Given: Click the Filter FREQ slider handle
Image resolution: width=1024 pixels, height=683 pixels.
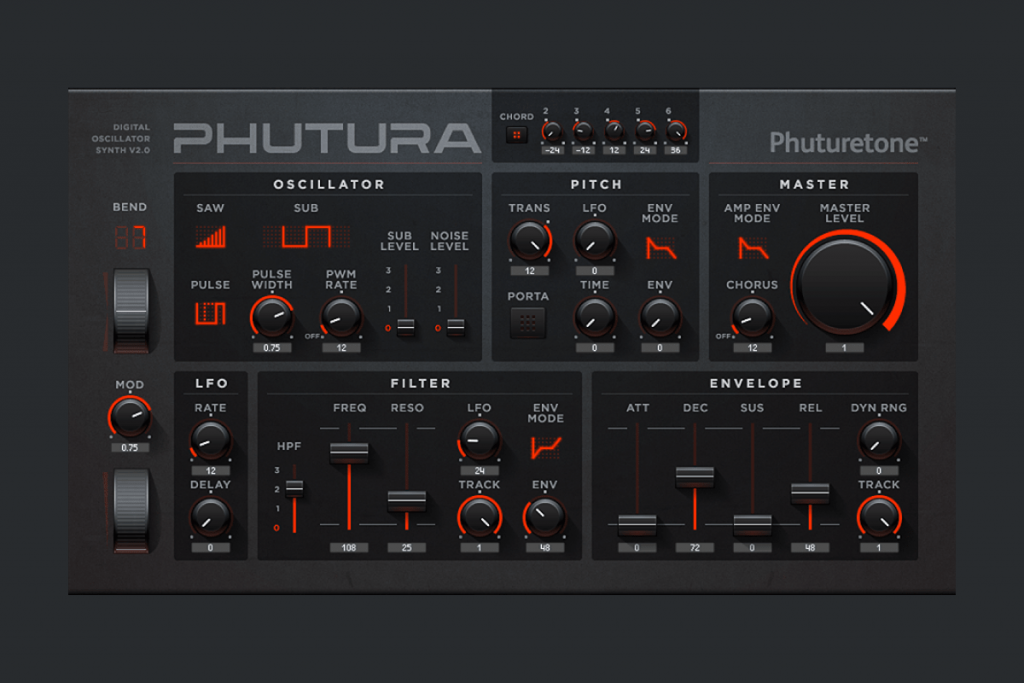Looking at the screenshot, I should click(349, 452).
